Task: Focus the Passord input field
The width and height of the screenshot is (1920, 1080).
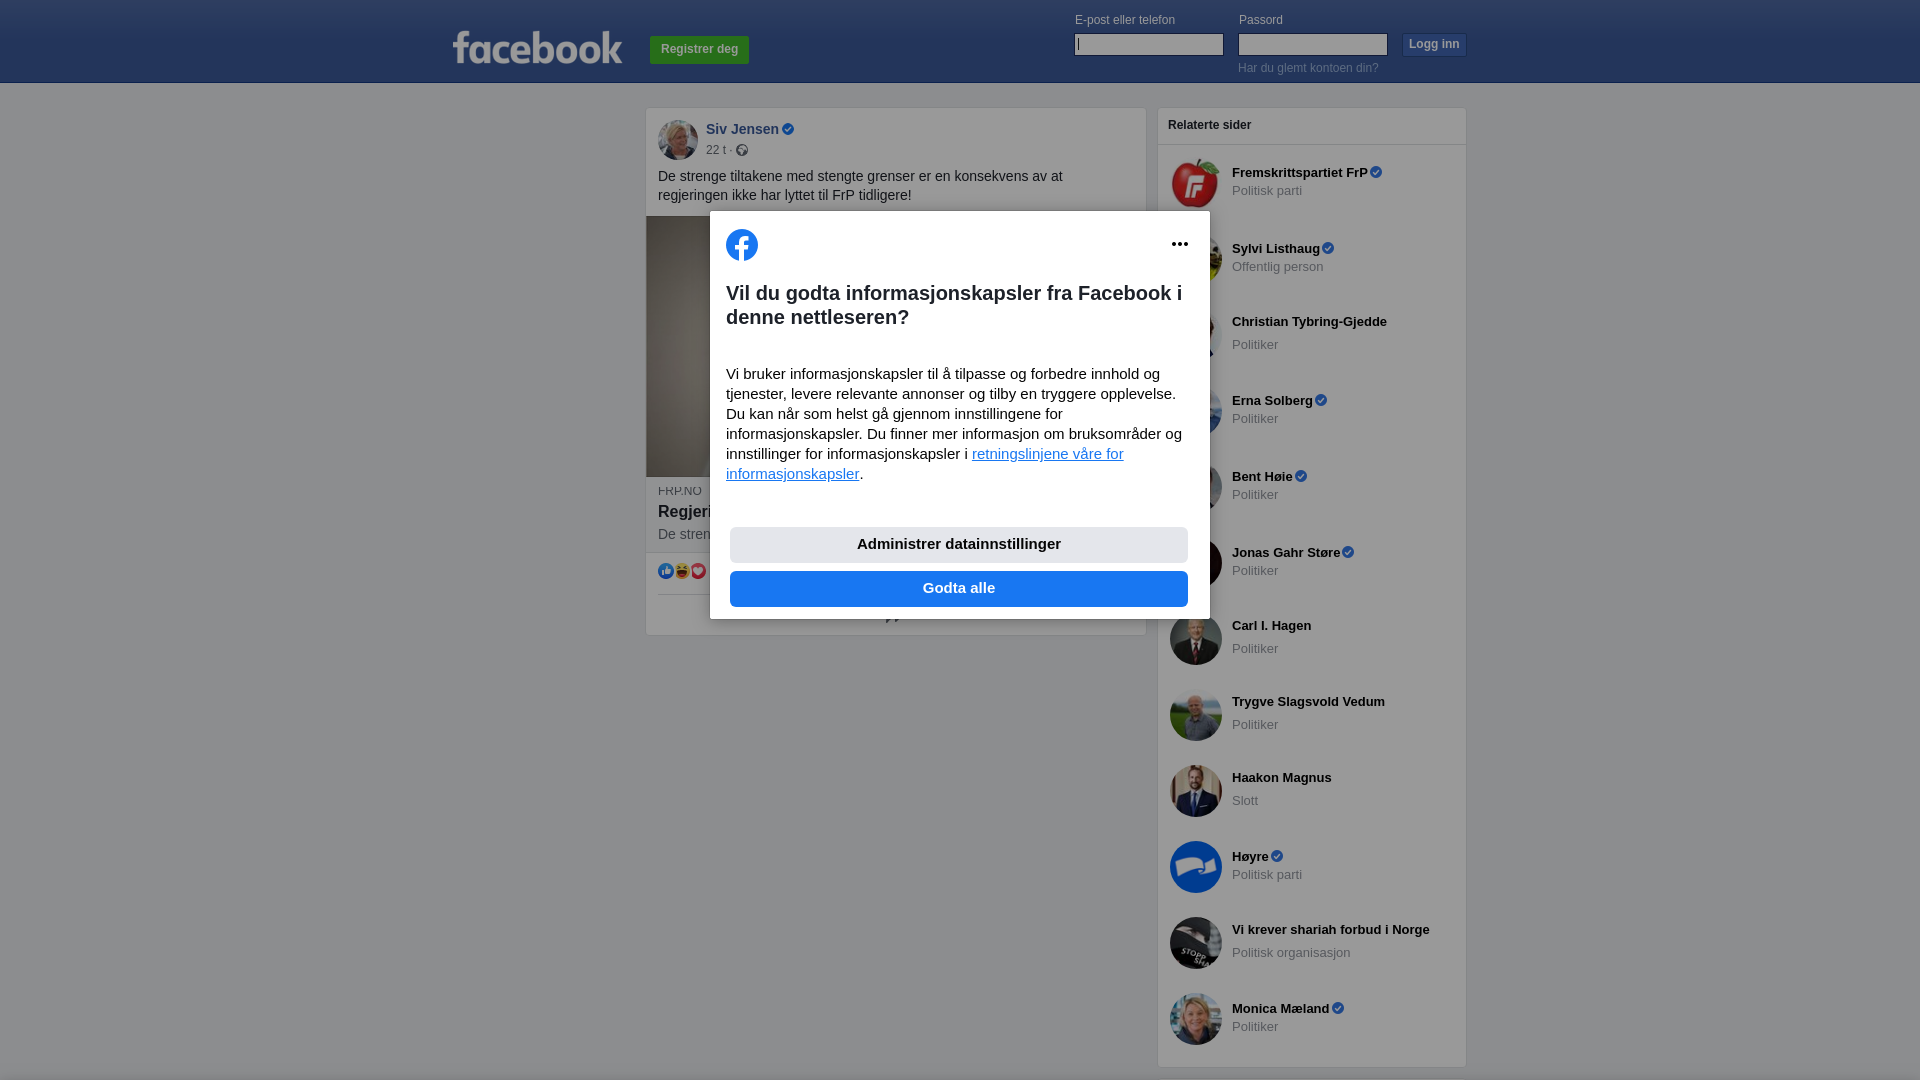Action: (x=1313, y=44)
